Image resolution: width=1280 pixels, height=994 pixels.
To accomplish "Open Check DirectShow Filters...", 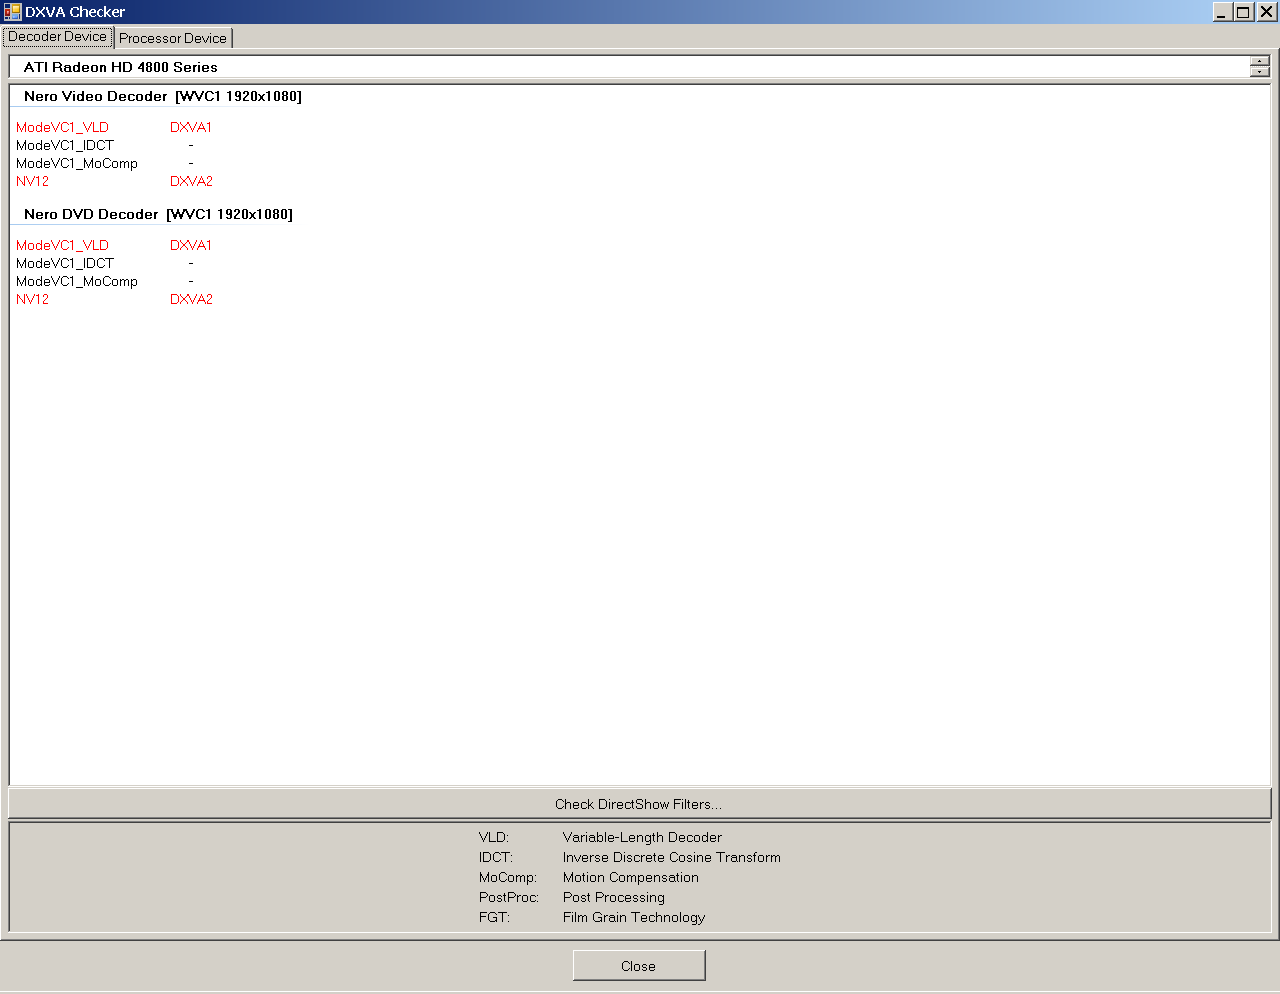I will click(x=639, y=804).
